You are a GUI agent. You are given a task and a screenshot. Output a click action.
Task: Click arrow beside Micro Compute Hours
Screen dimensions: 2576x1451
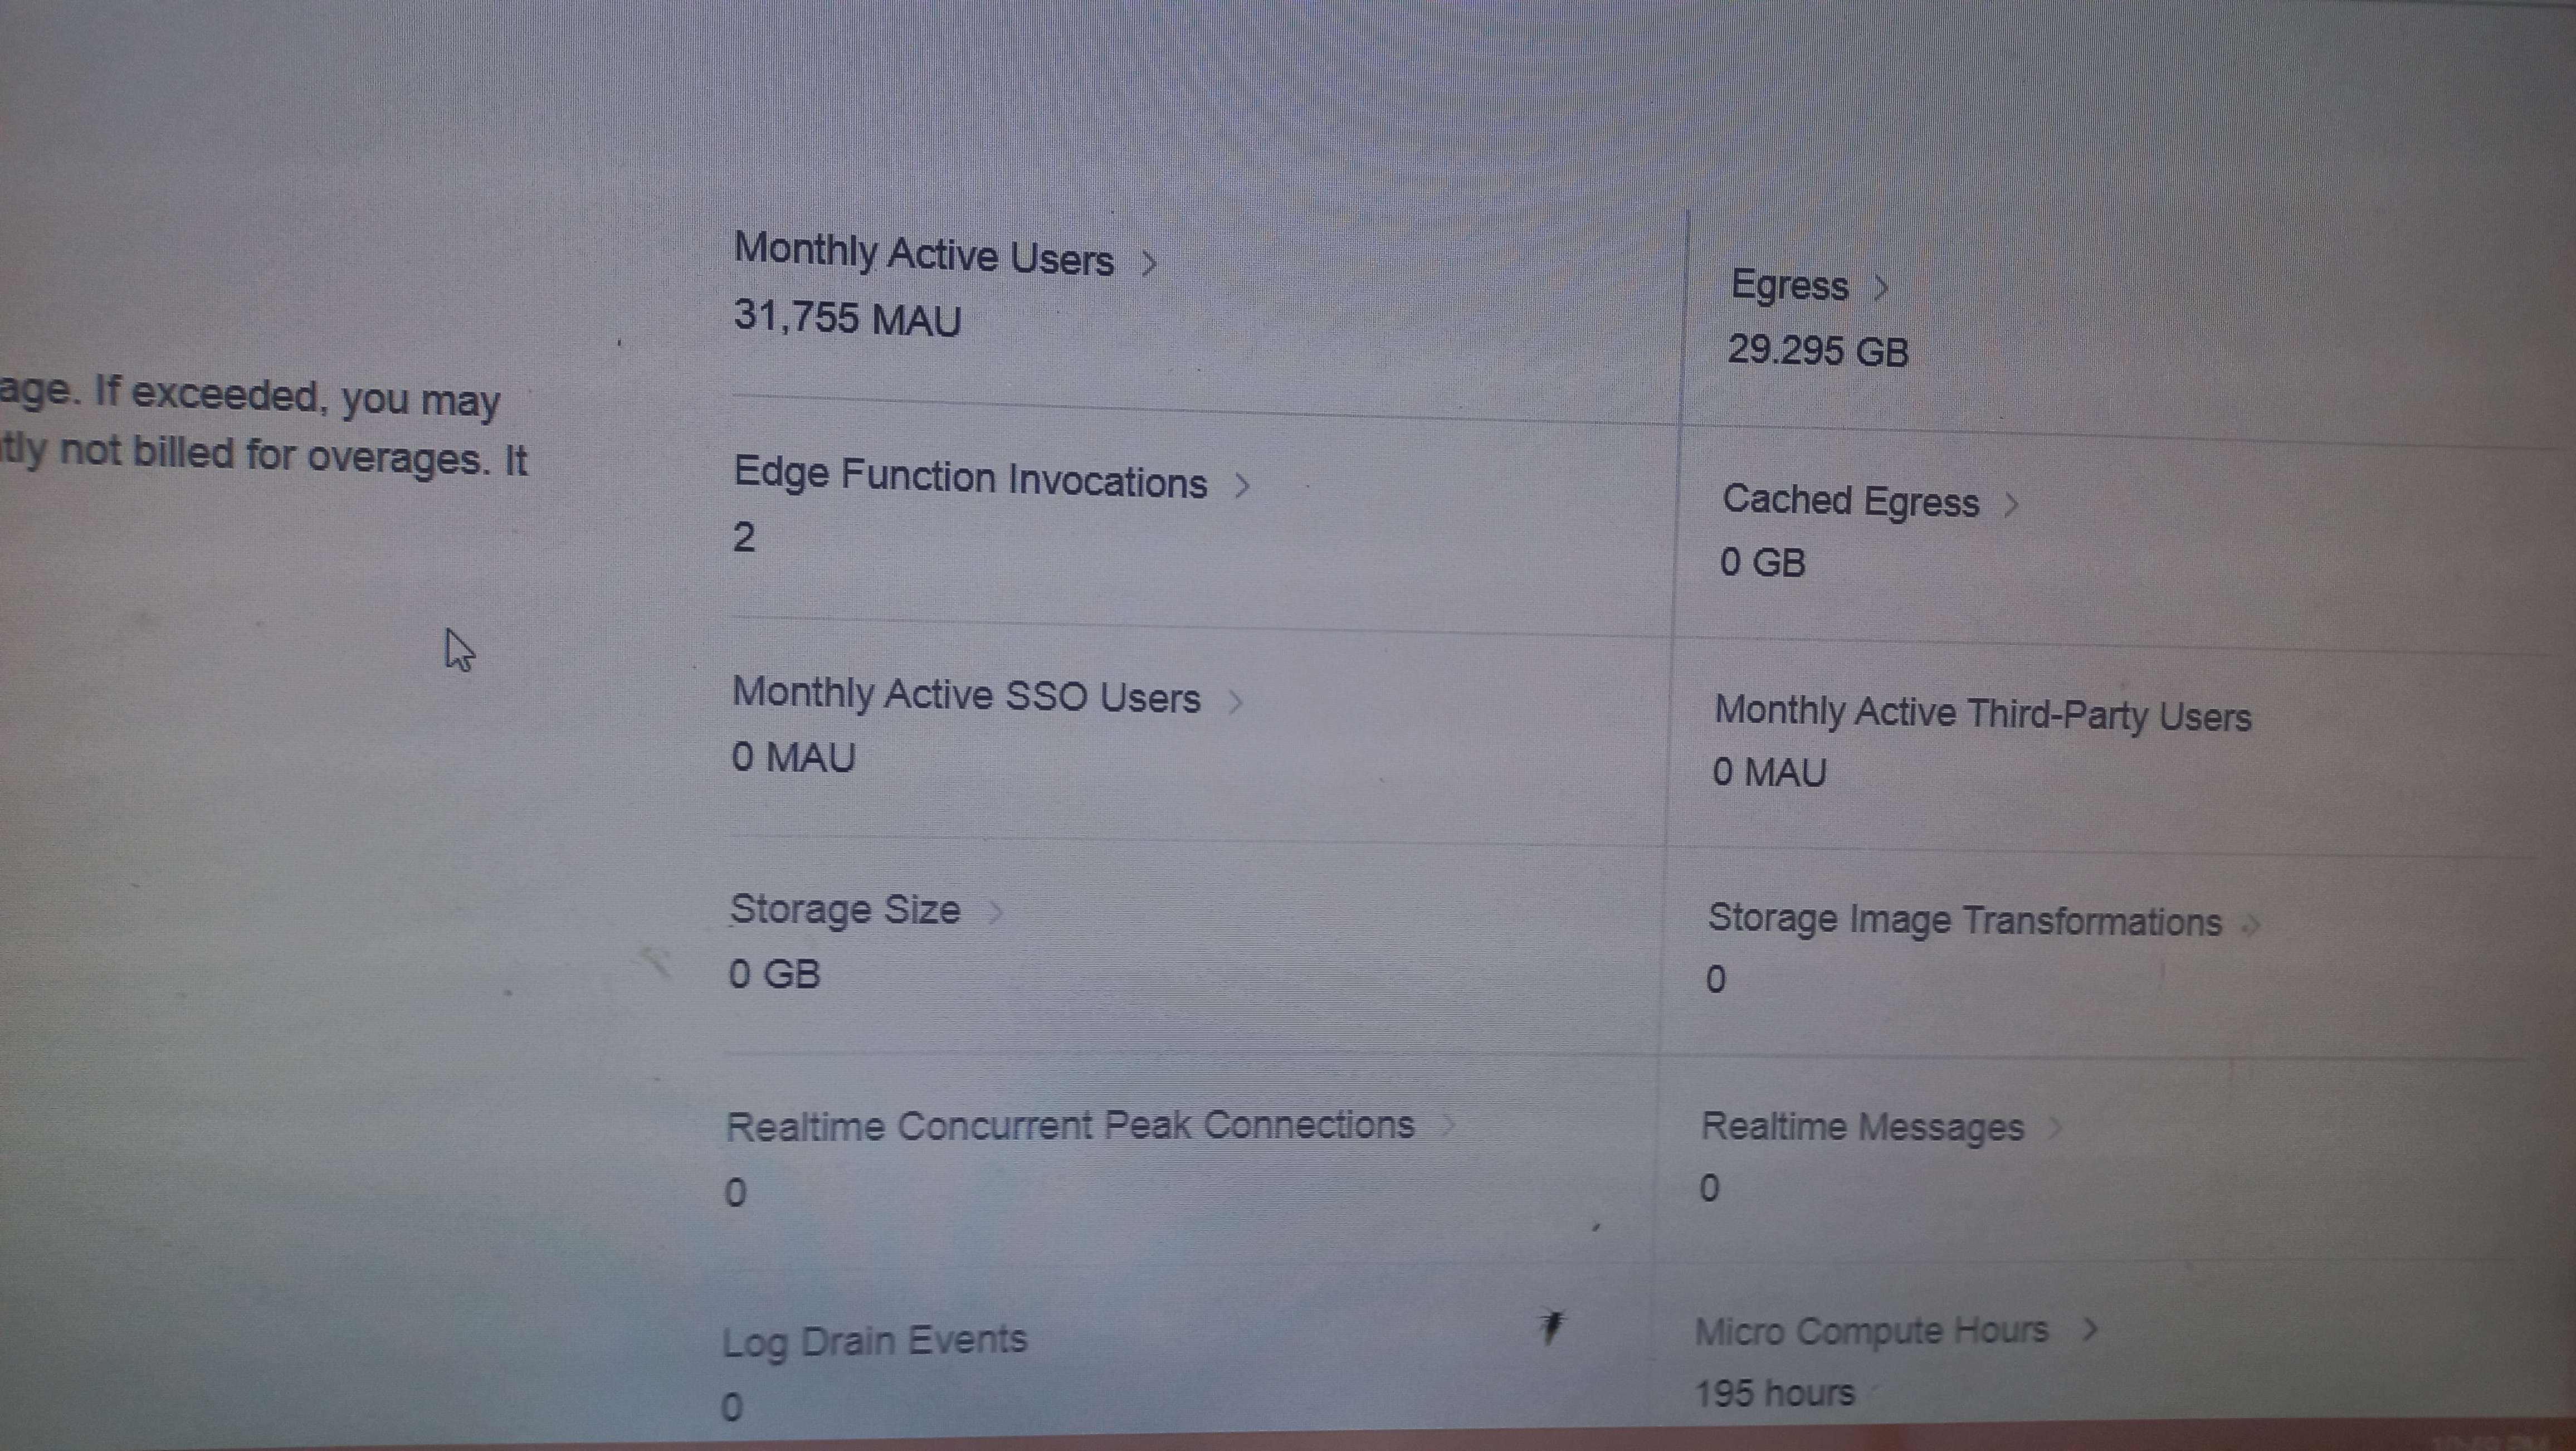point(2089,1331)
